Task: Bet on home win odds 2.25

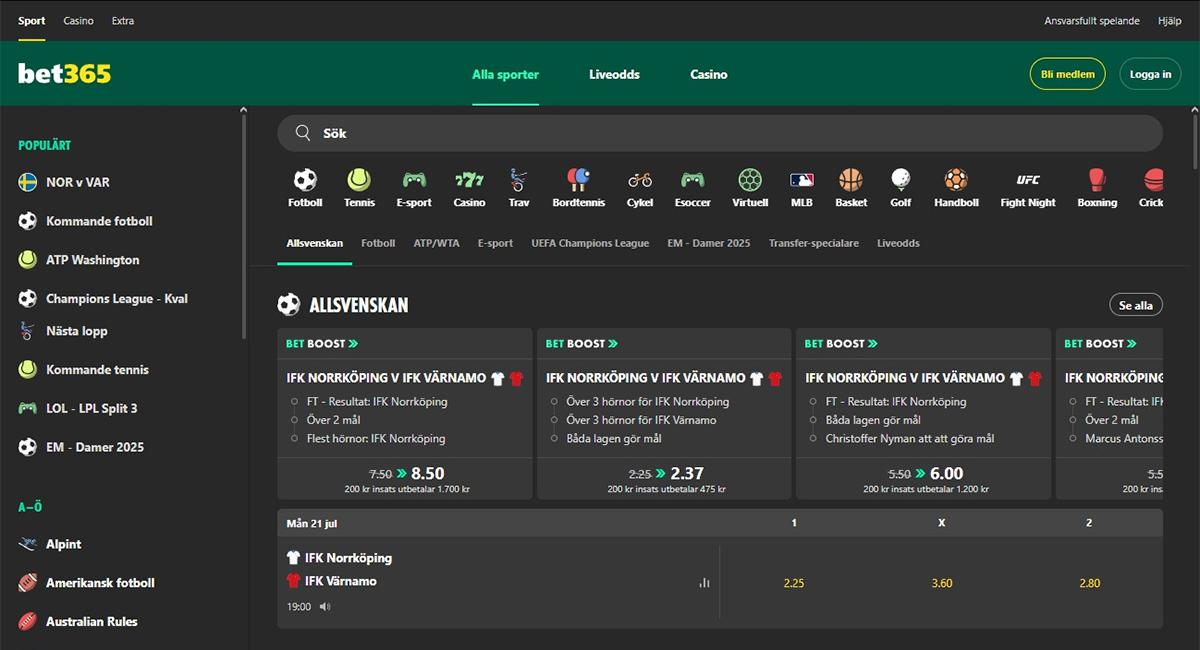Action: [x=794, y=583]
